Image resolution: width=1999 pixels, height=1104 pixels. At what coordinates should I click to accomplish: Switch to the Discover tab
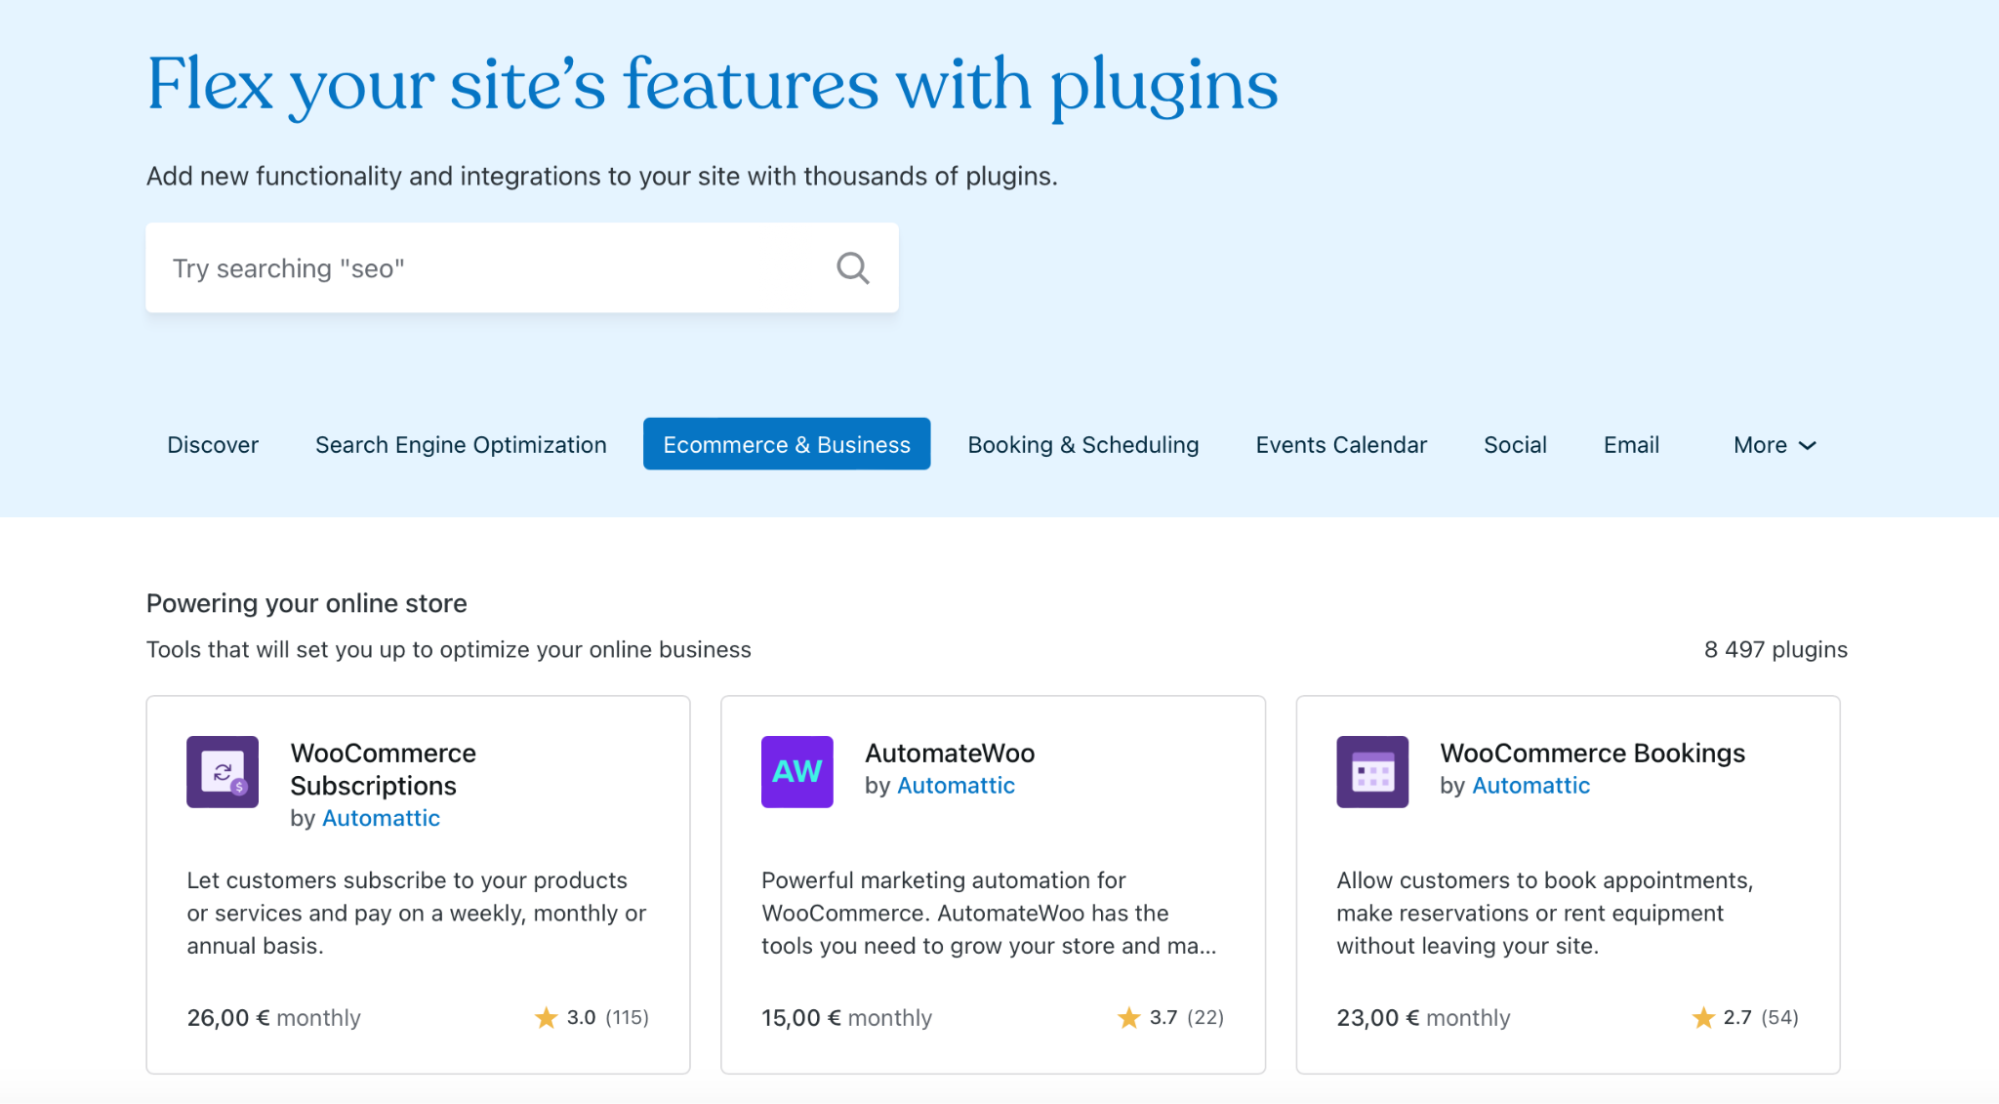213,444
